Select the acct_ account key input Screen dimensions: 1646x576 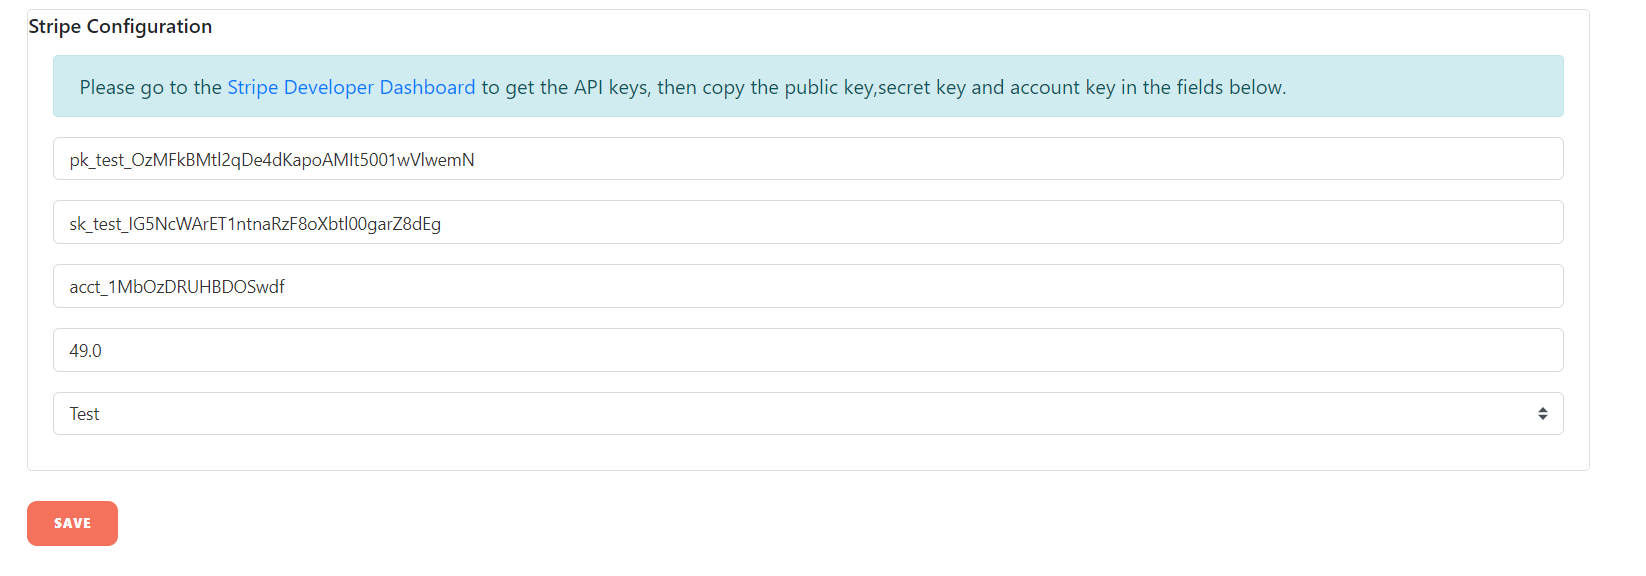807,286
